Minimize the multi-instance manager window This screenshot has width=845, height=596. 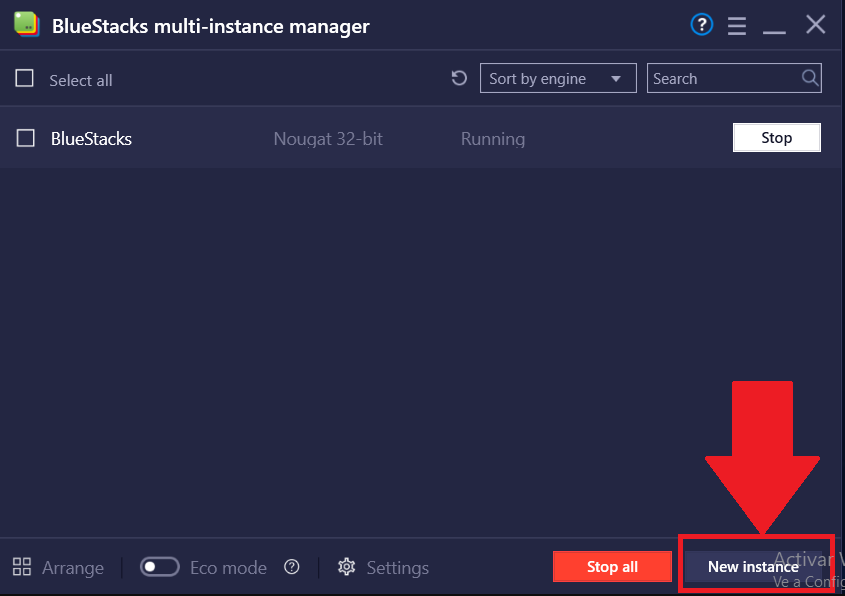[774, 32]
